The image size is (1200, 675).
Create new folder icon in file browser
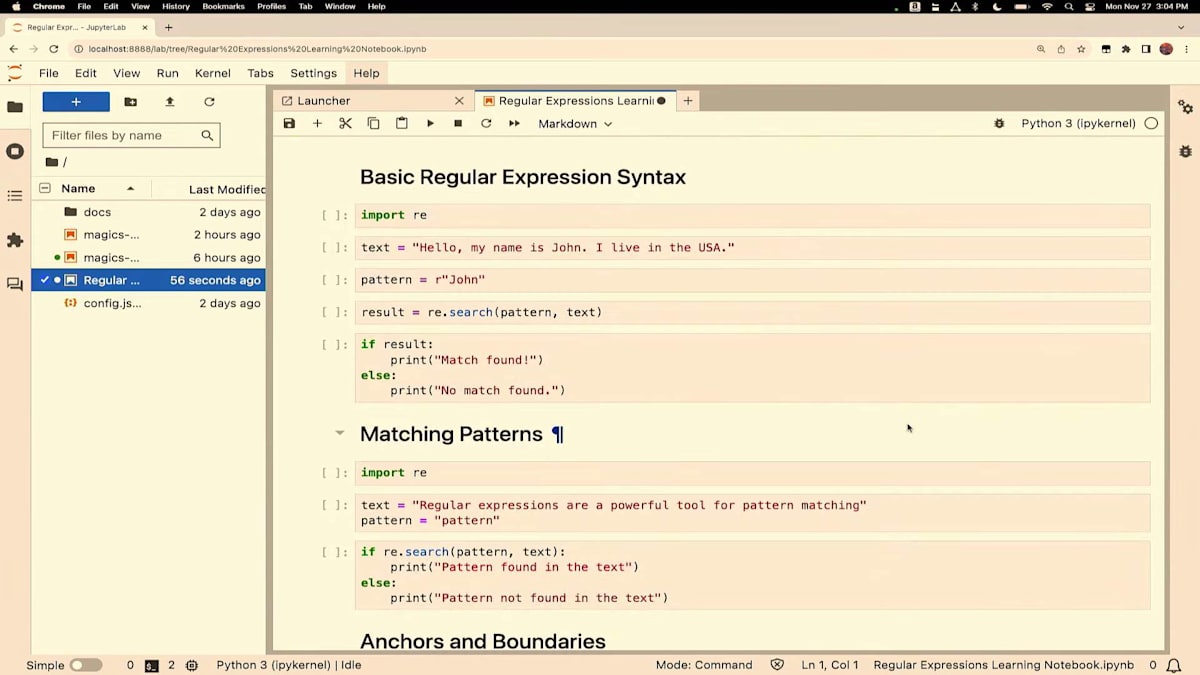pos(131,102)
